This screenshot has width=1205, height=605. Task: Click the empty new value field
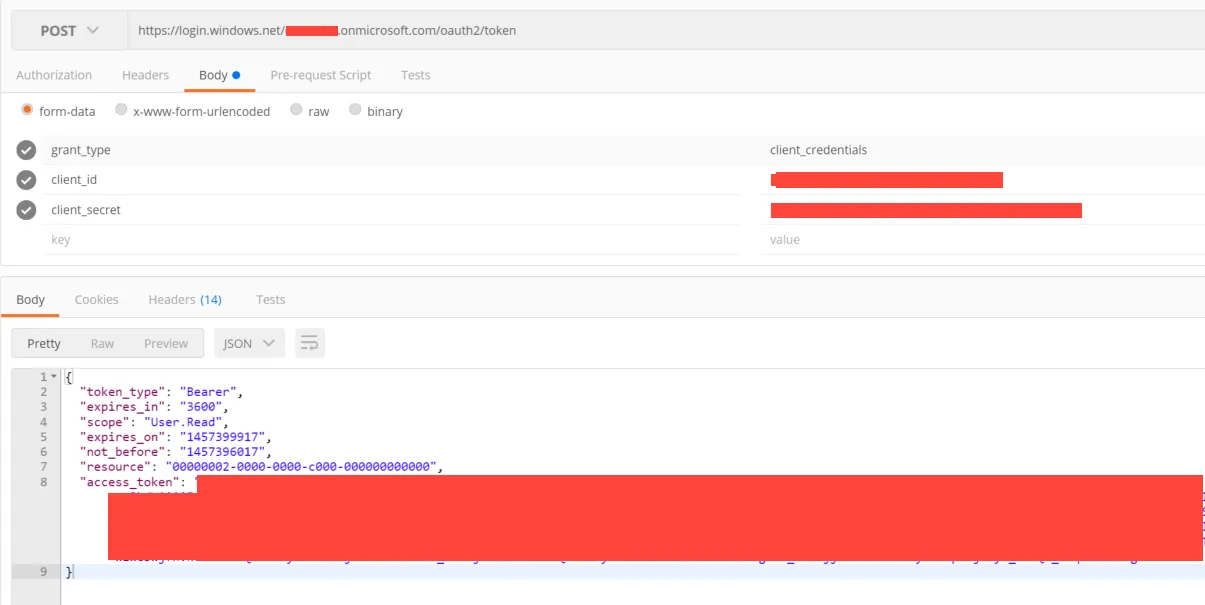pyautogui.click(x=982, y=240)
